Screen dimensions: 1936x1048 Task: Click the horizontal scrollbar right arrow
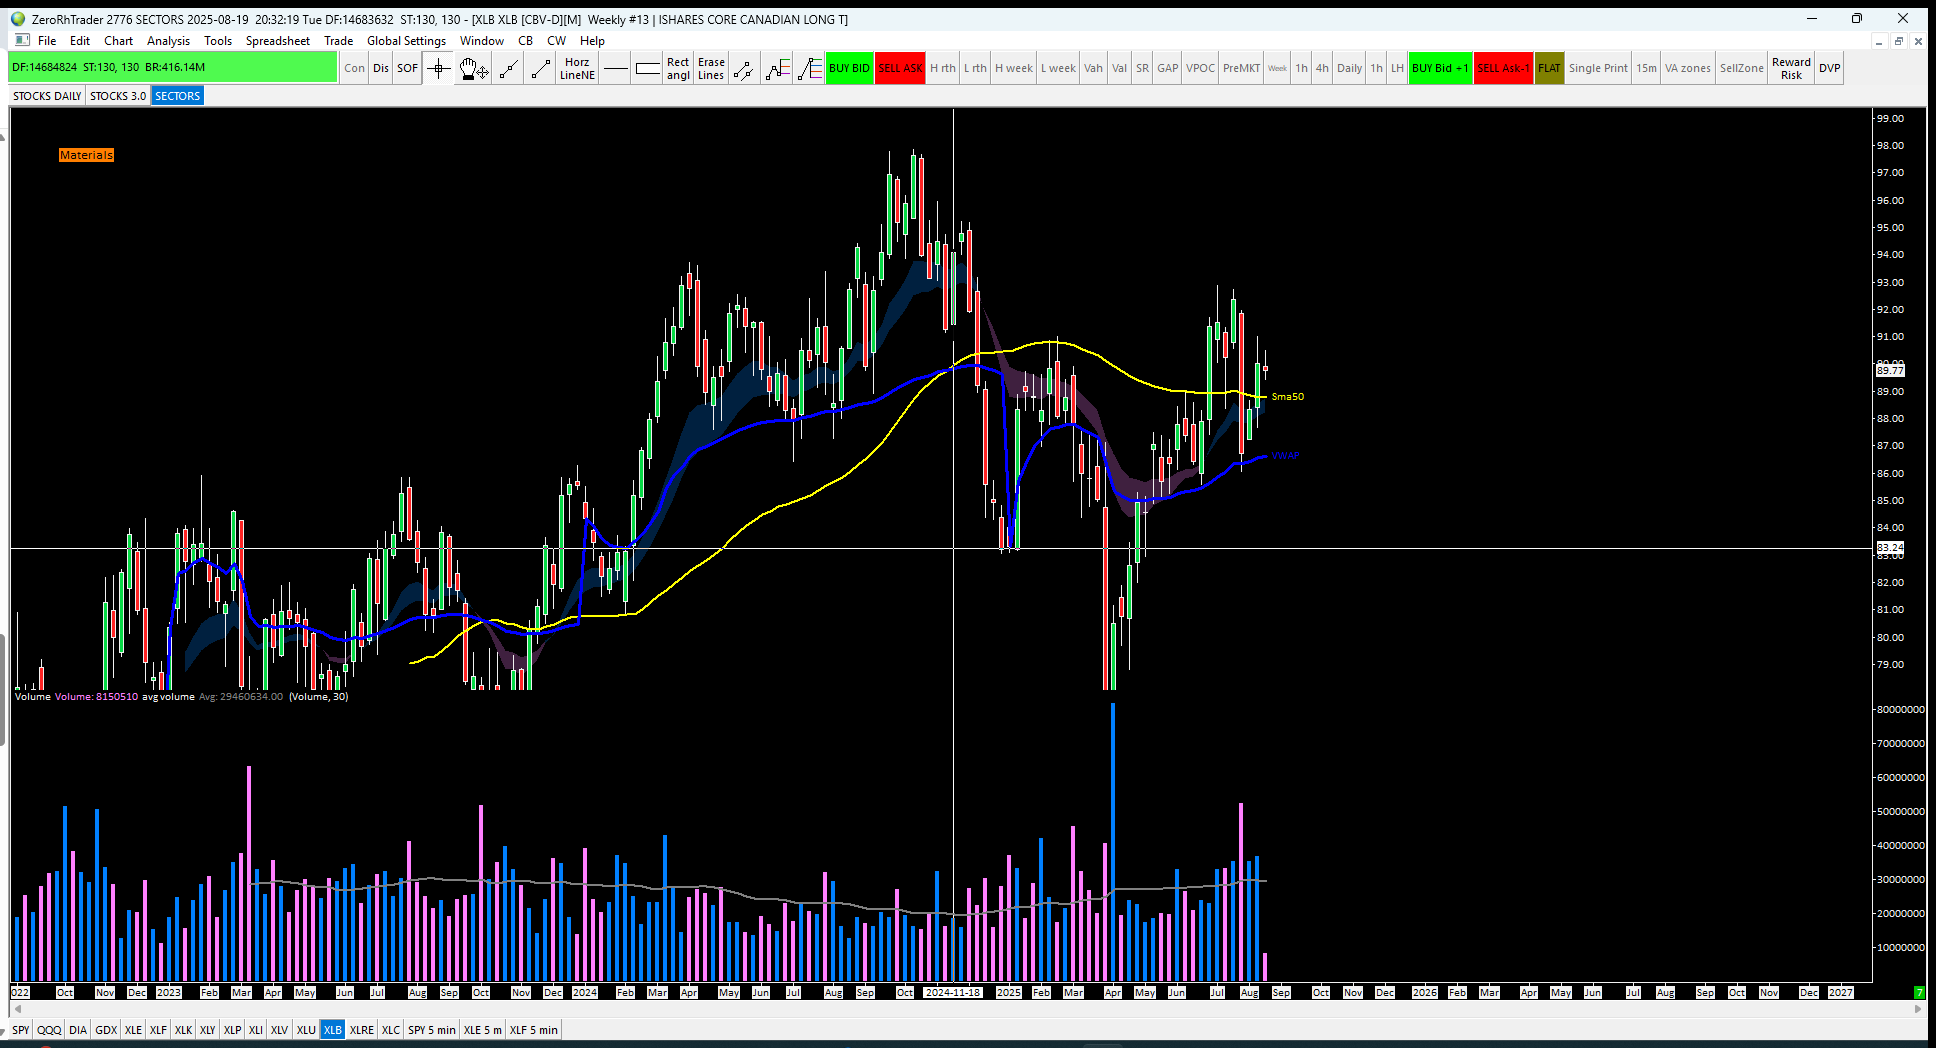click(x=1919, y=1009)
